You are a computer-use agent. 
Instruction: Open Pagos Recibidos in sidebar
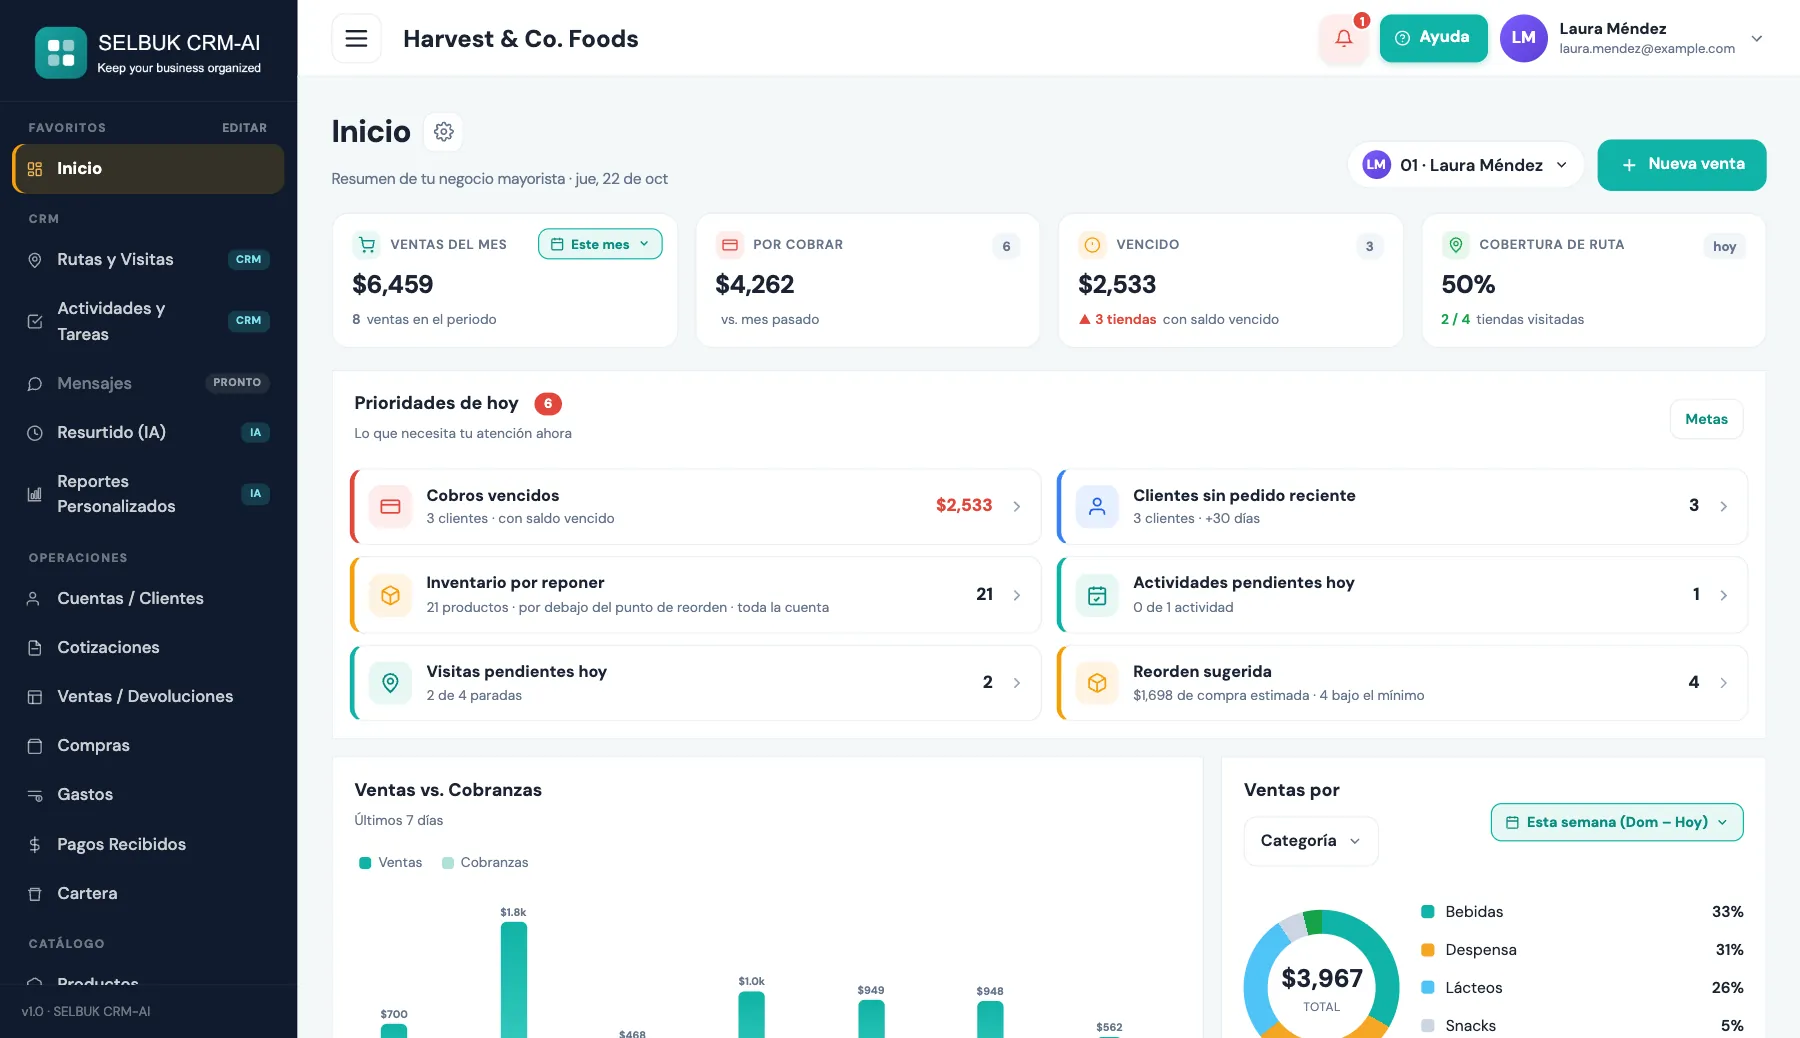(148, 845)
